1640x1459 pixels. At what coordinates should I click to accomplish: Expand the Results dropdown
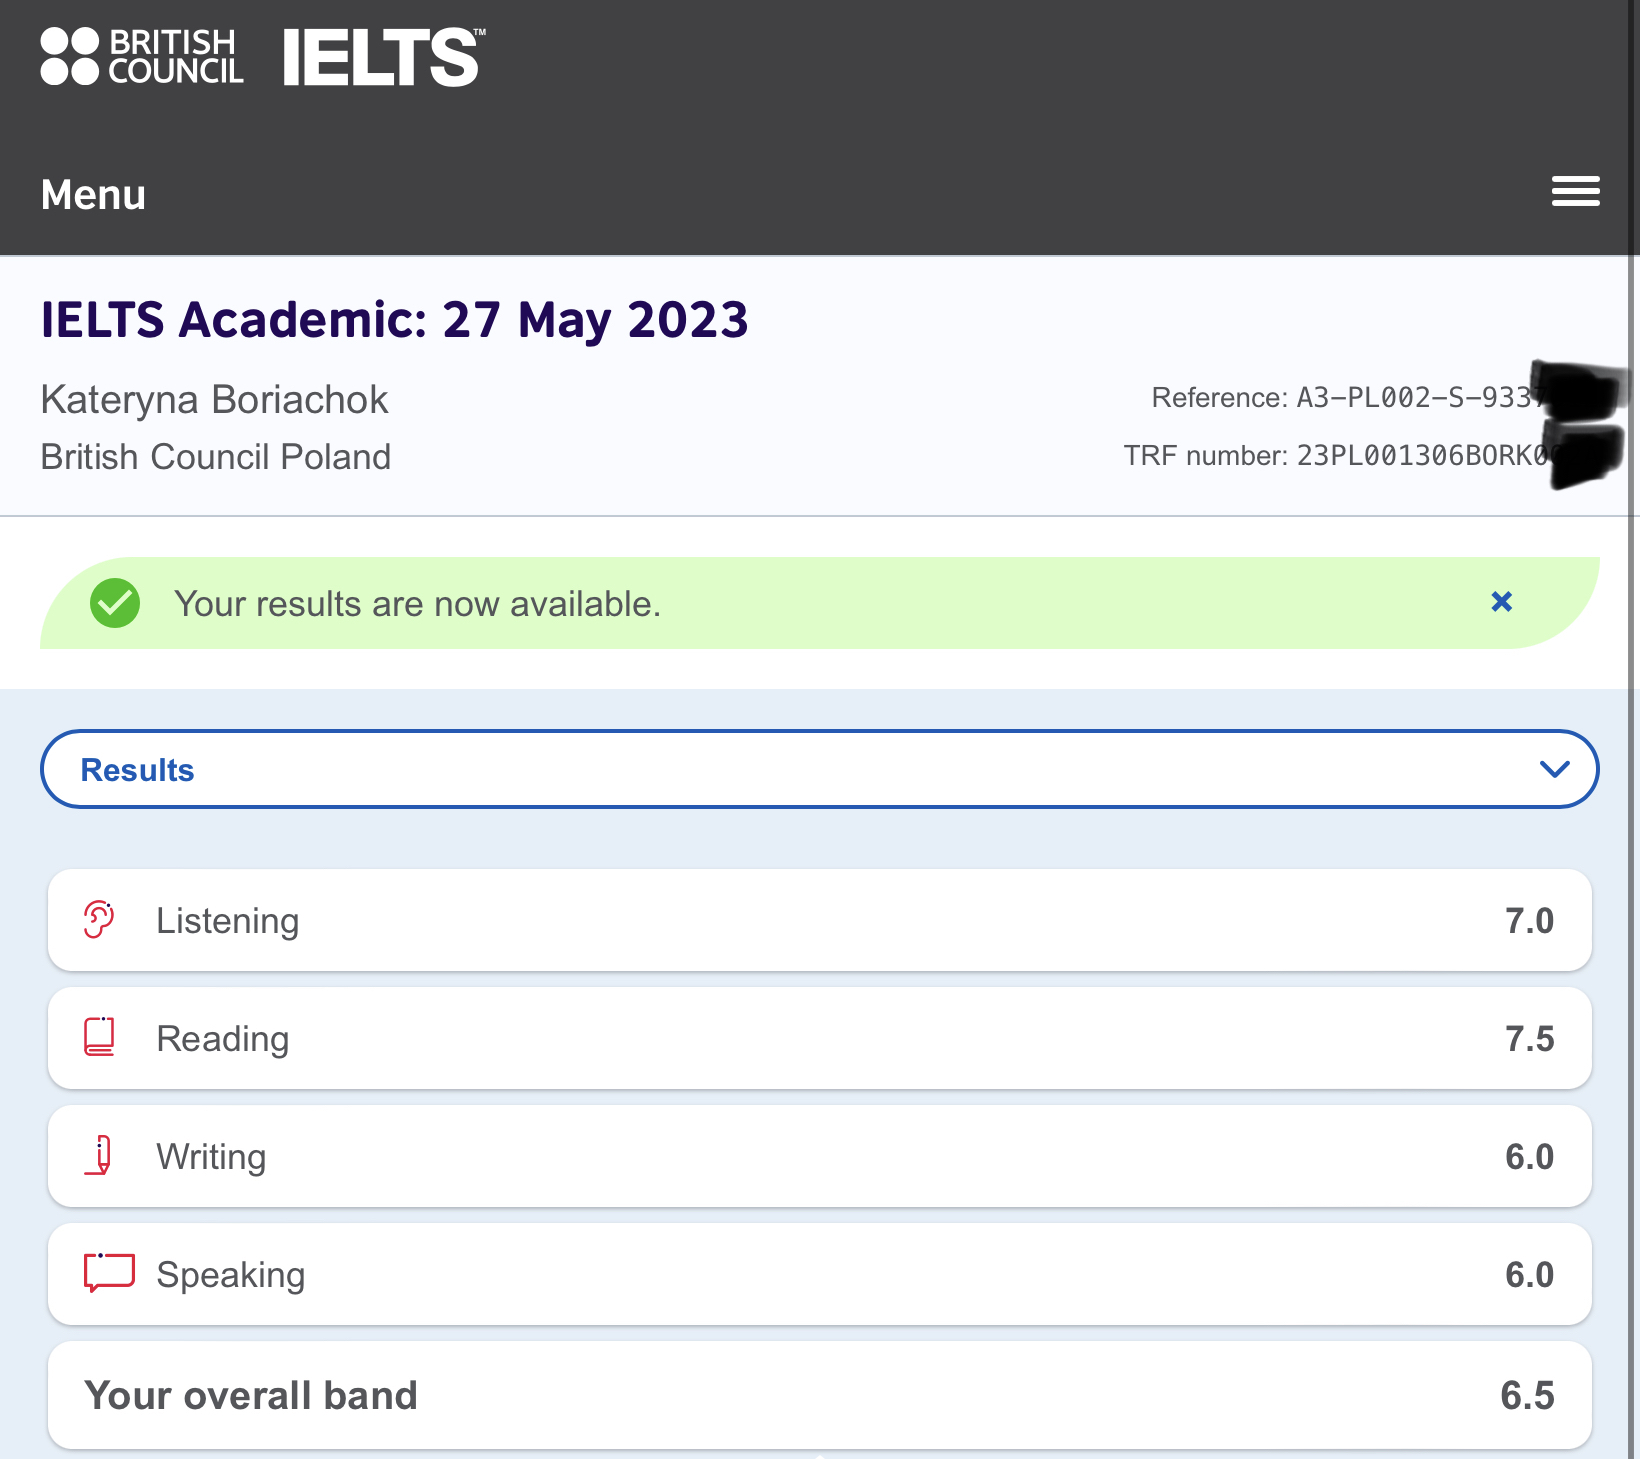[x=819, y=769]
